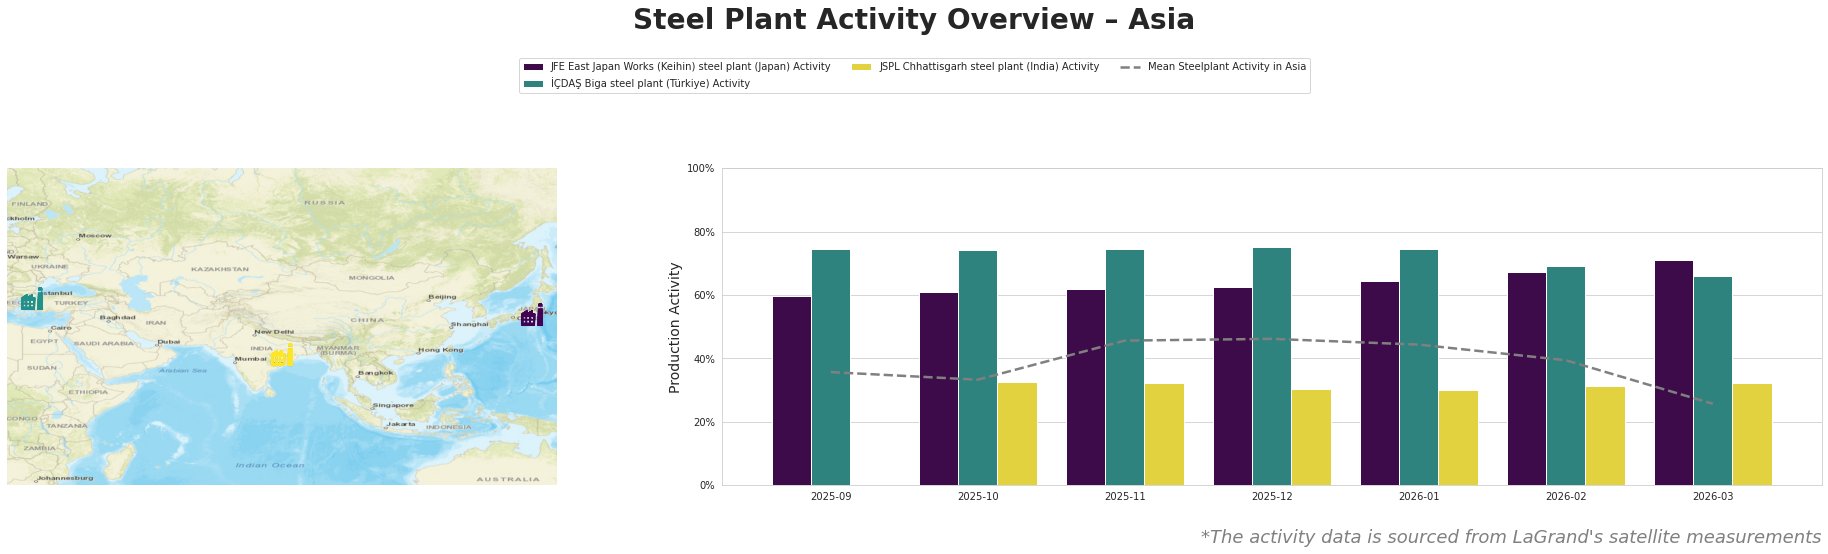Click the Production Activity axis title
This screenshot has width=1828, height=554.
675,327
